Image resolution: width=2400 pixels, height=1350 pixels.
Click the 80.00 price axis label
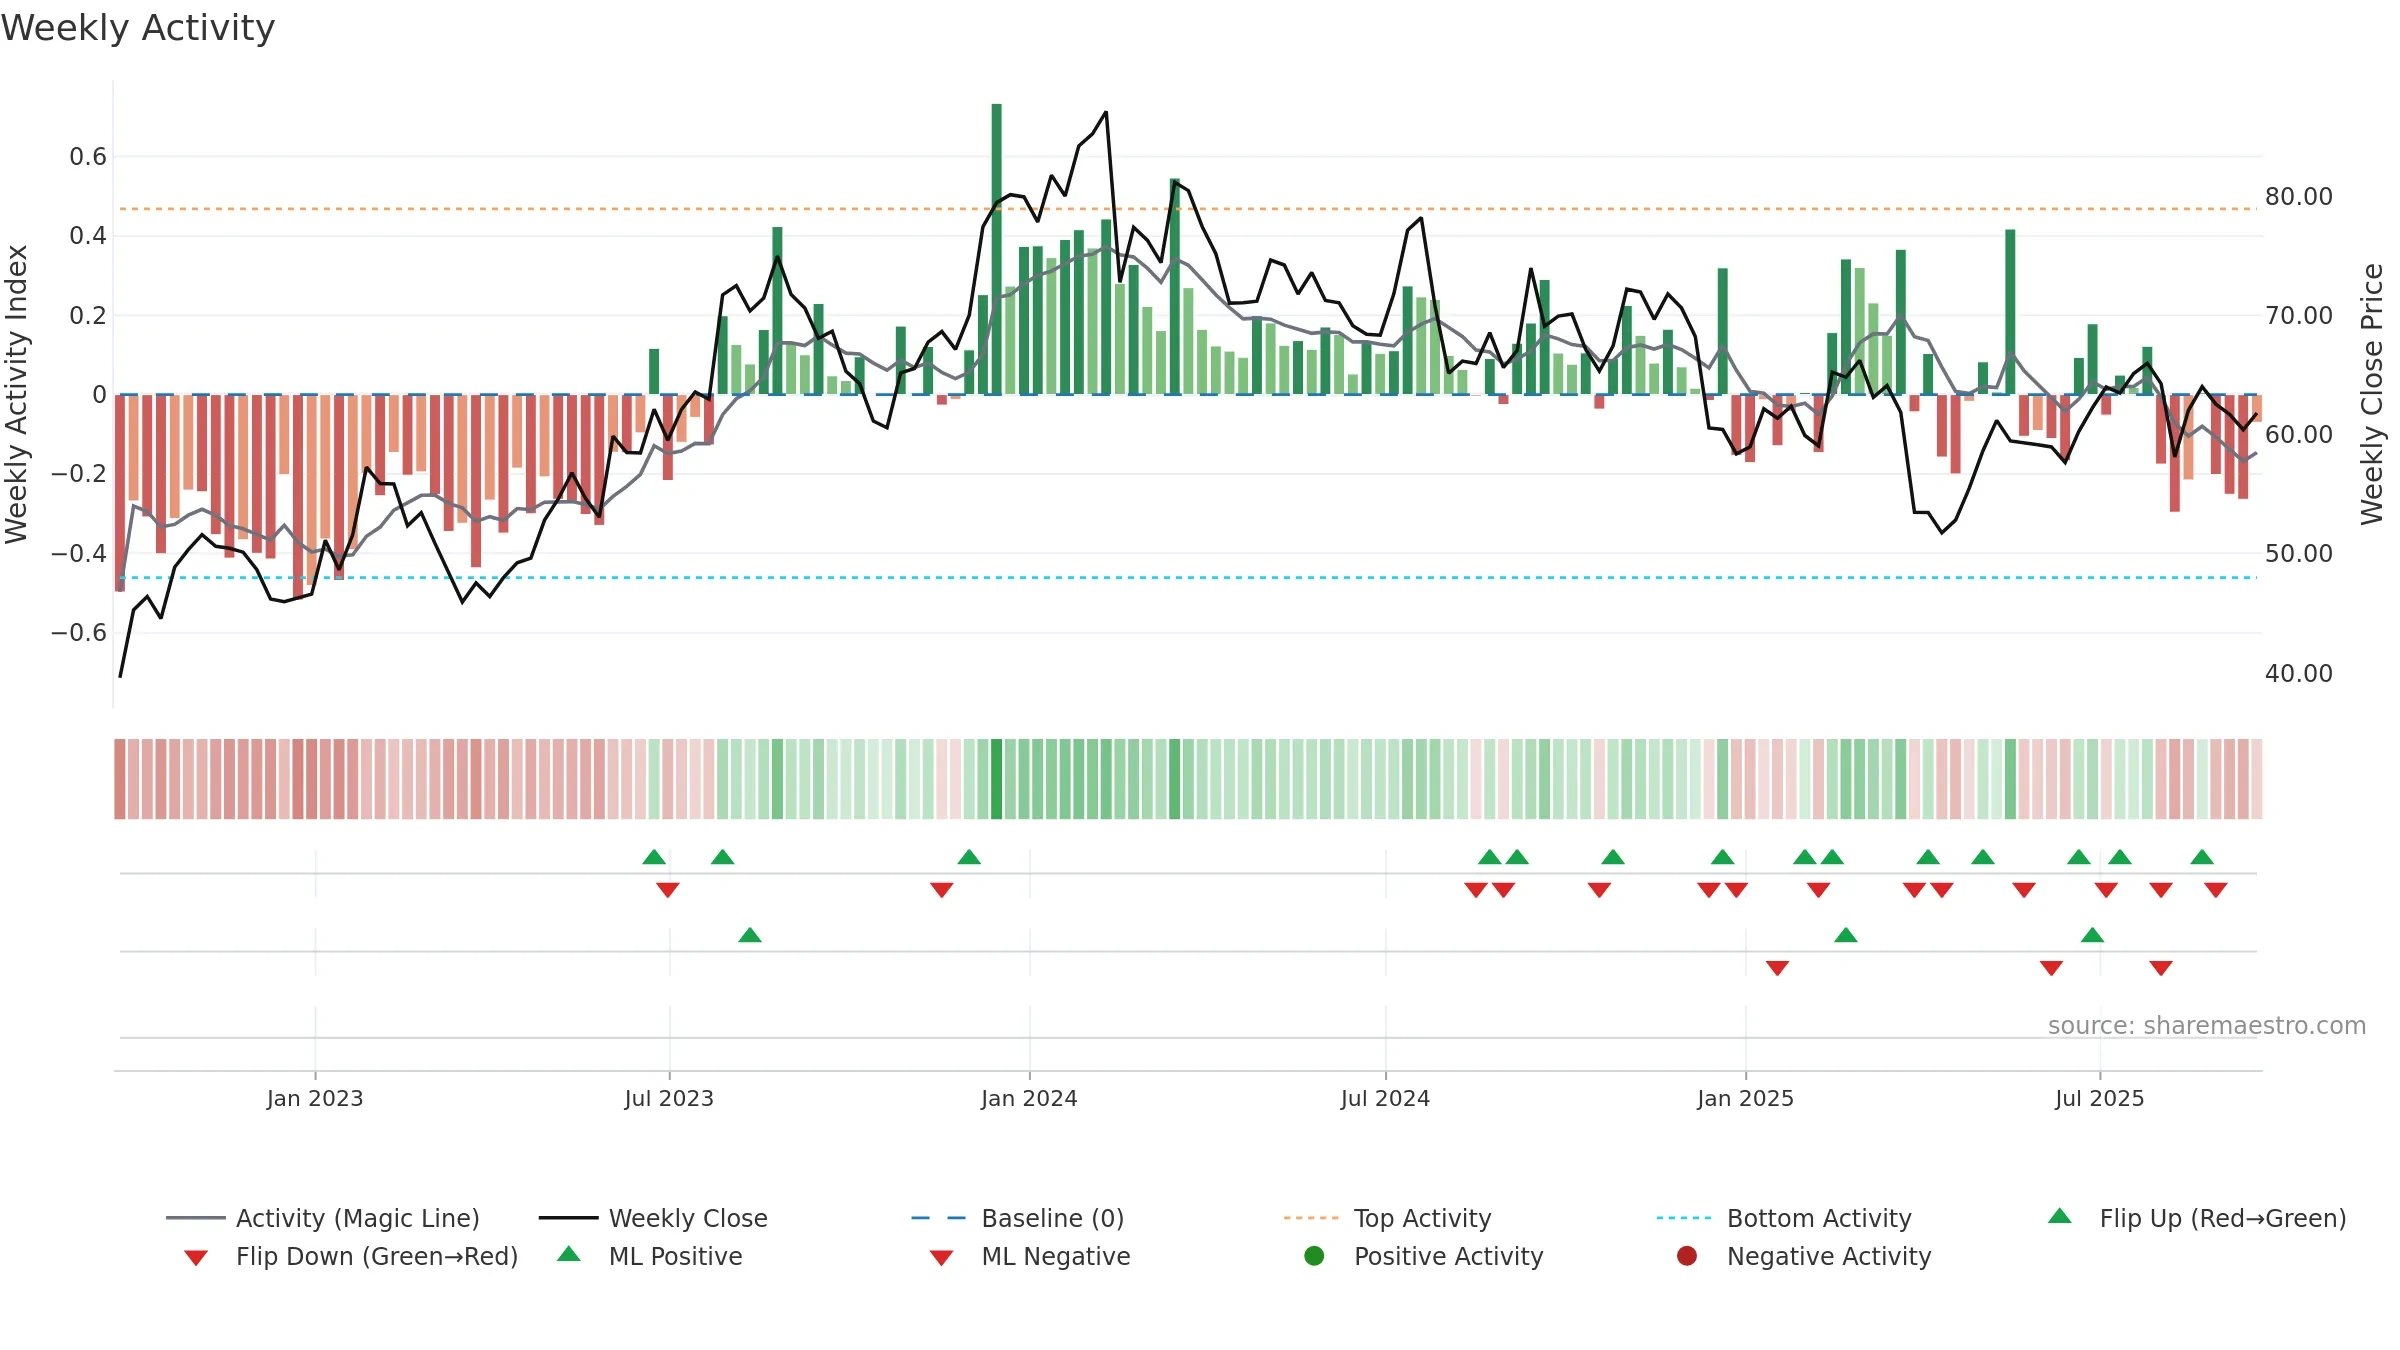(2299, 196)
